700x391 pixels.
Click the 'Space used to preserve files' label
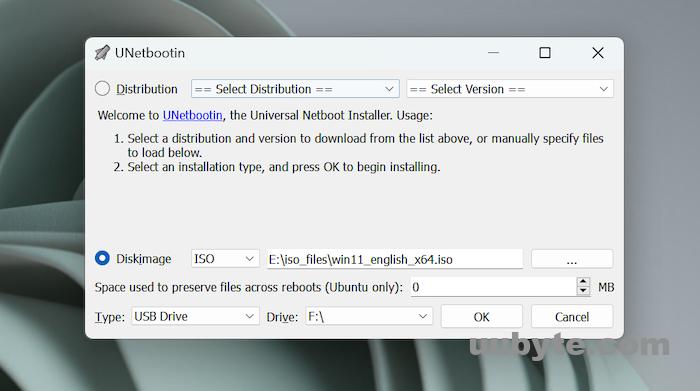point(249,287)
